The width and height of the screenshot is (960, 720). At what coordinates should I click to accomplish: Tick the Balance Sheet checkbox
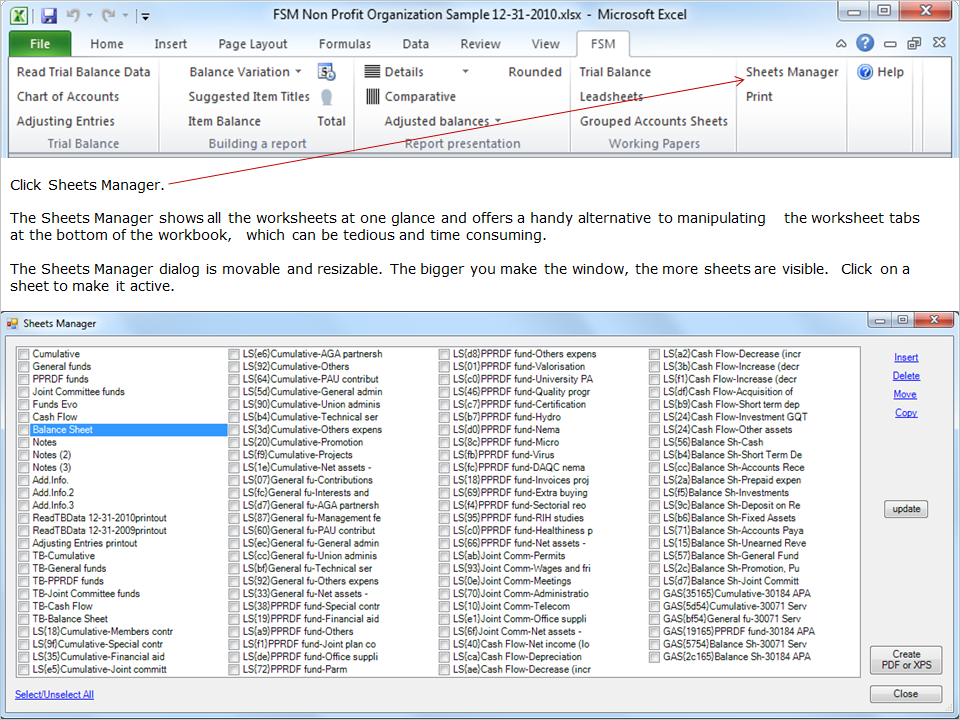24,430
